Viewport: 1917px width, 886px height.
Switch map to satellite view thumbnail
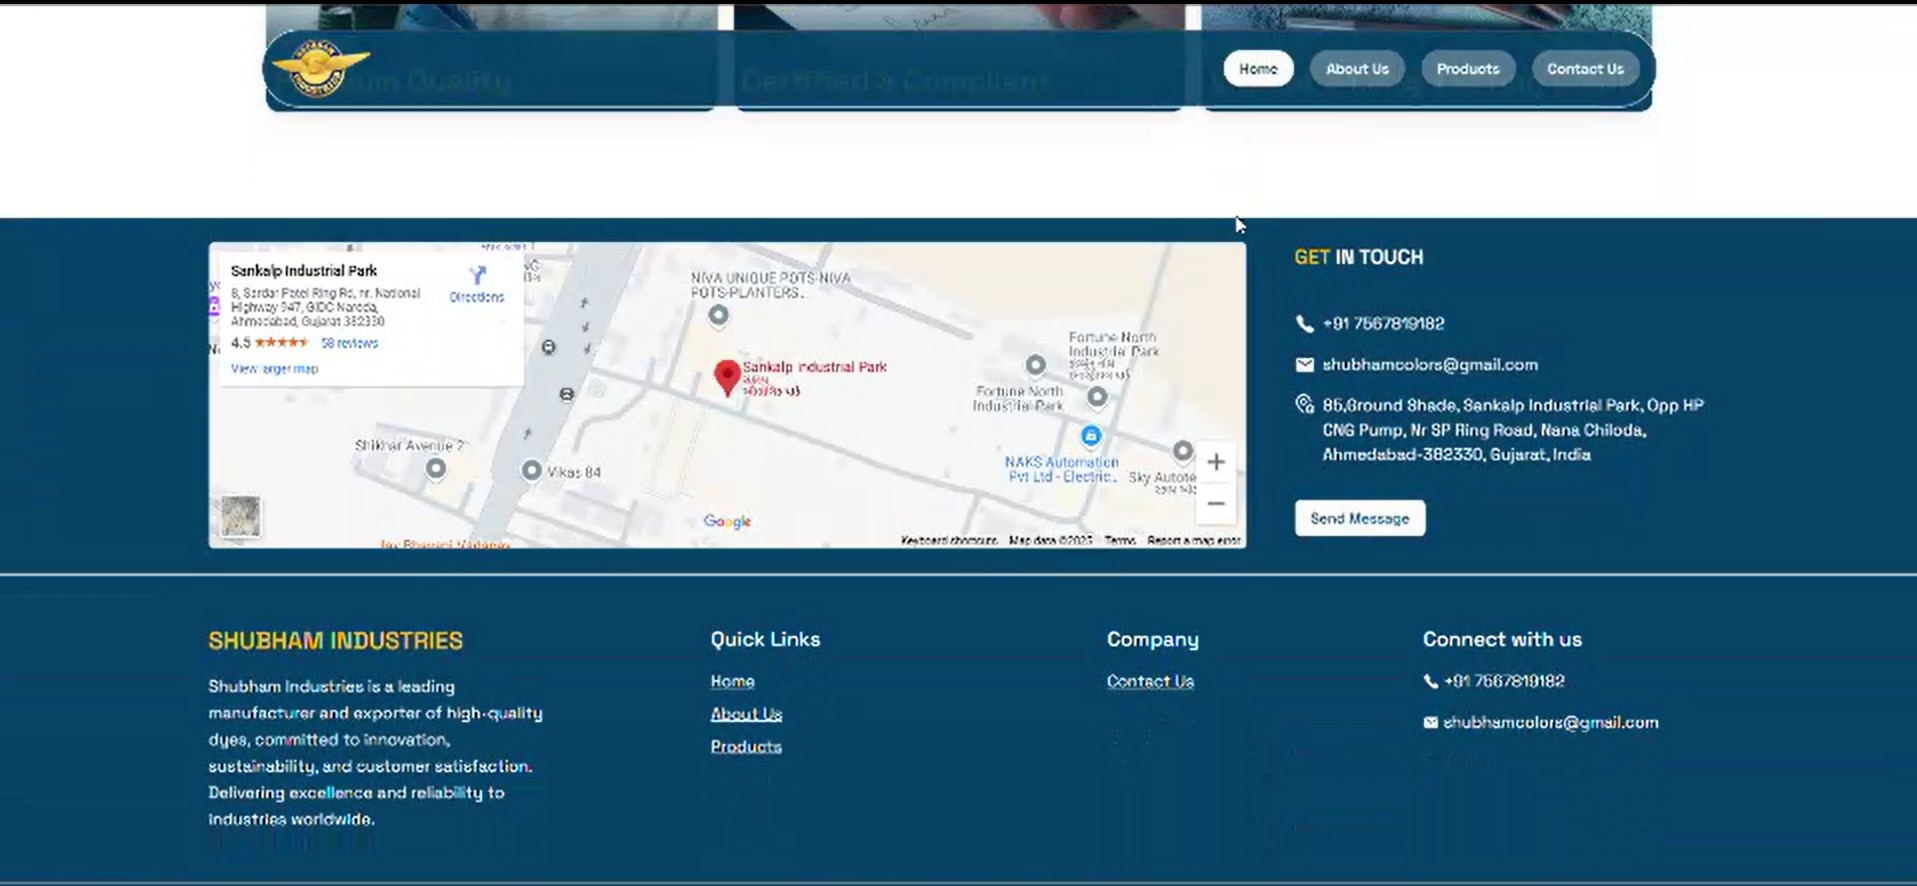(x=240, y=517)
